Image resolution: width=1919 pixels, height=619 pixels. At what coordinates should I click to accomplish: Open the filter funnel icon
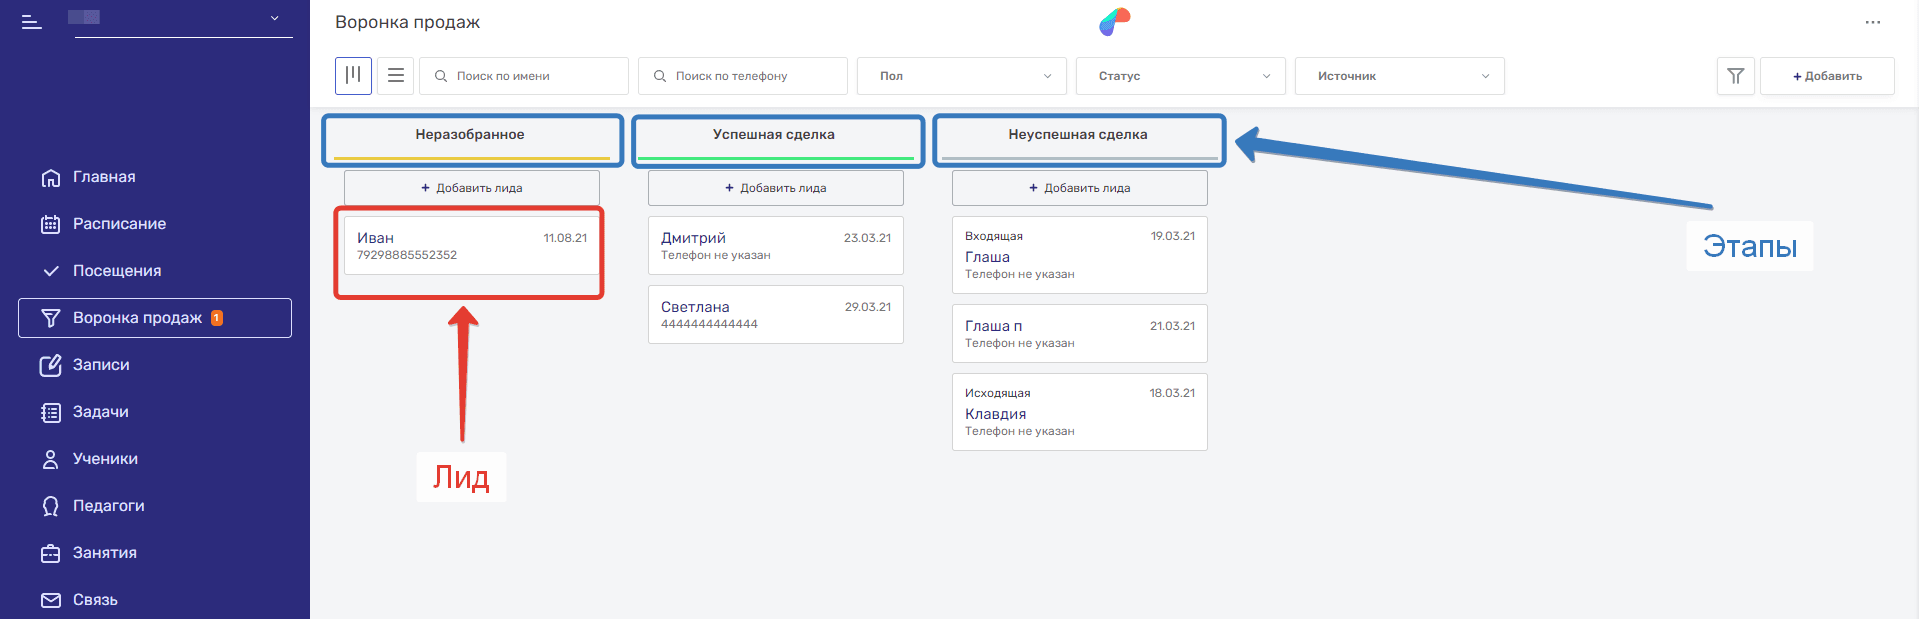click(1735, 76)
